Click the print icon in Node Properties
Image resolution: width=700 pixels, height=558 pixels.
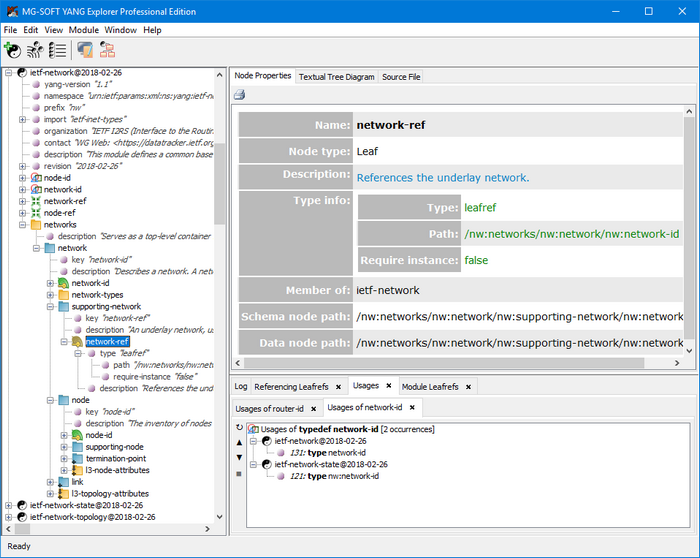(240, 94)
